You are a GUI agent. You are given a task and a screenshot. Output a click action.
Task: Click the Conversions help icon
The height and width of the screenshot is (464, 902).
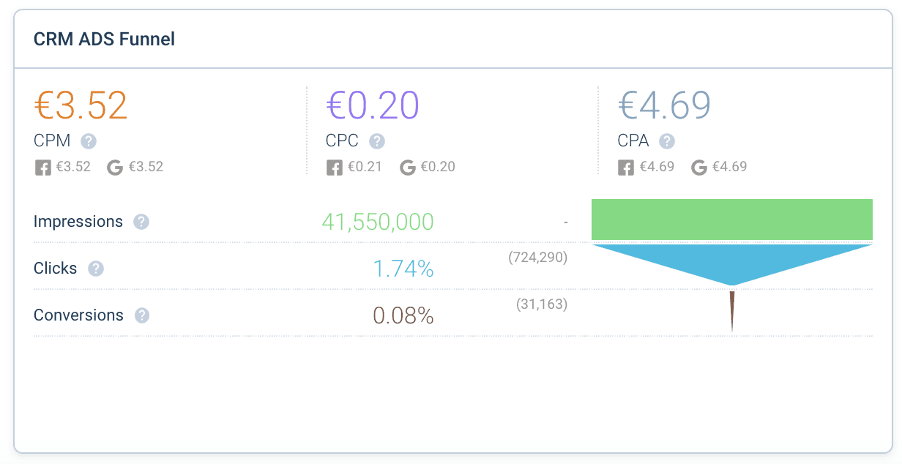[x=142, y=316]
